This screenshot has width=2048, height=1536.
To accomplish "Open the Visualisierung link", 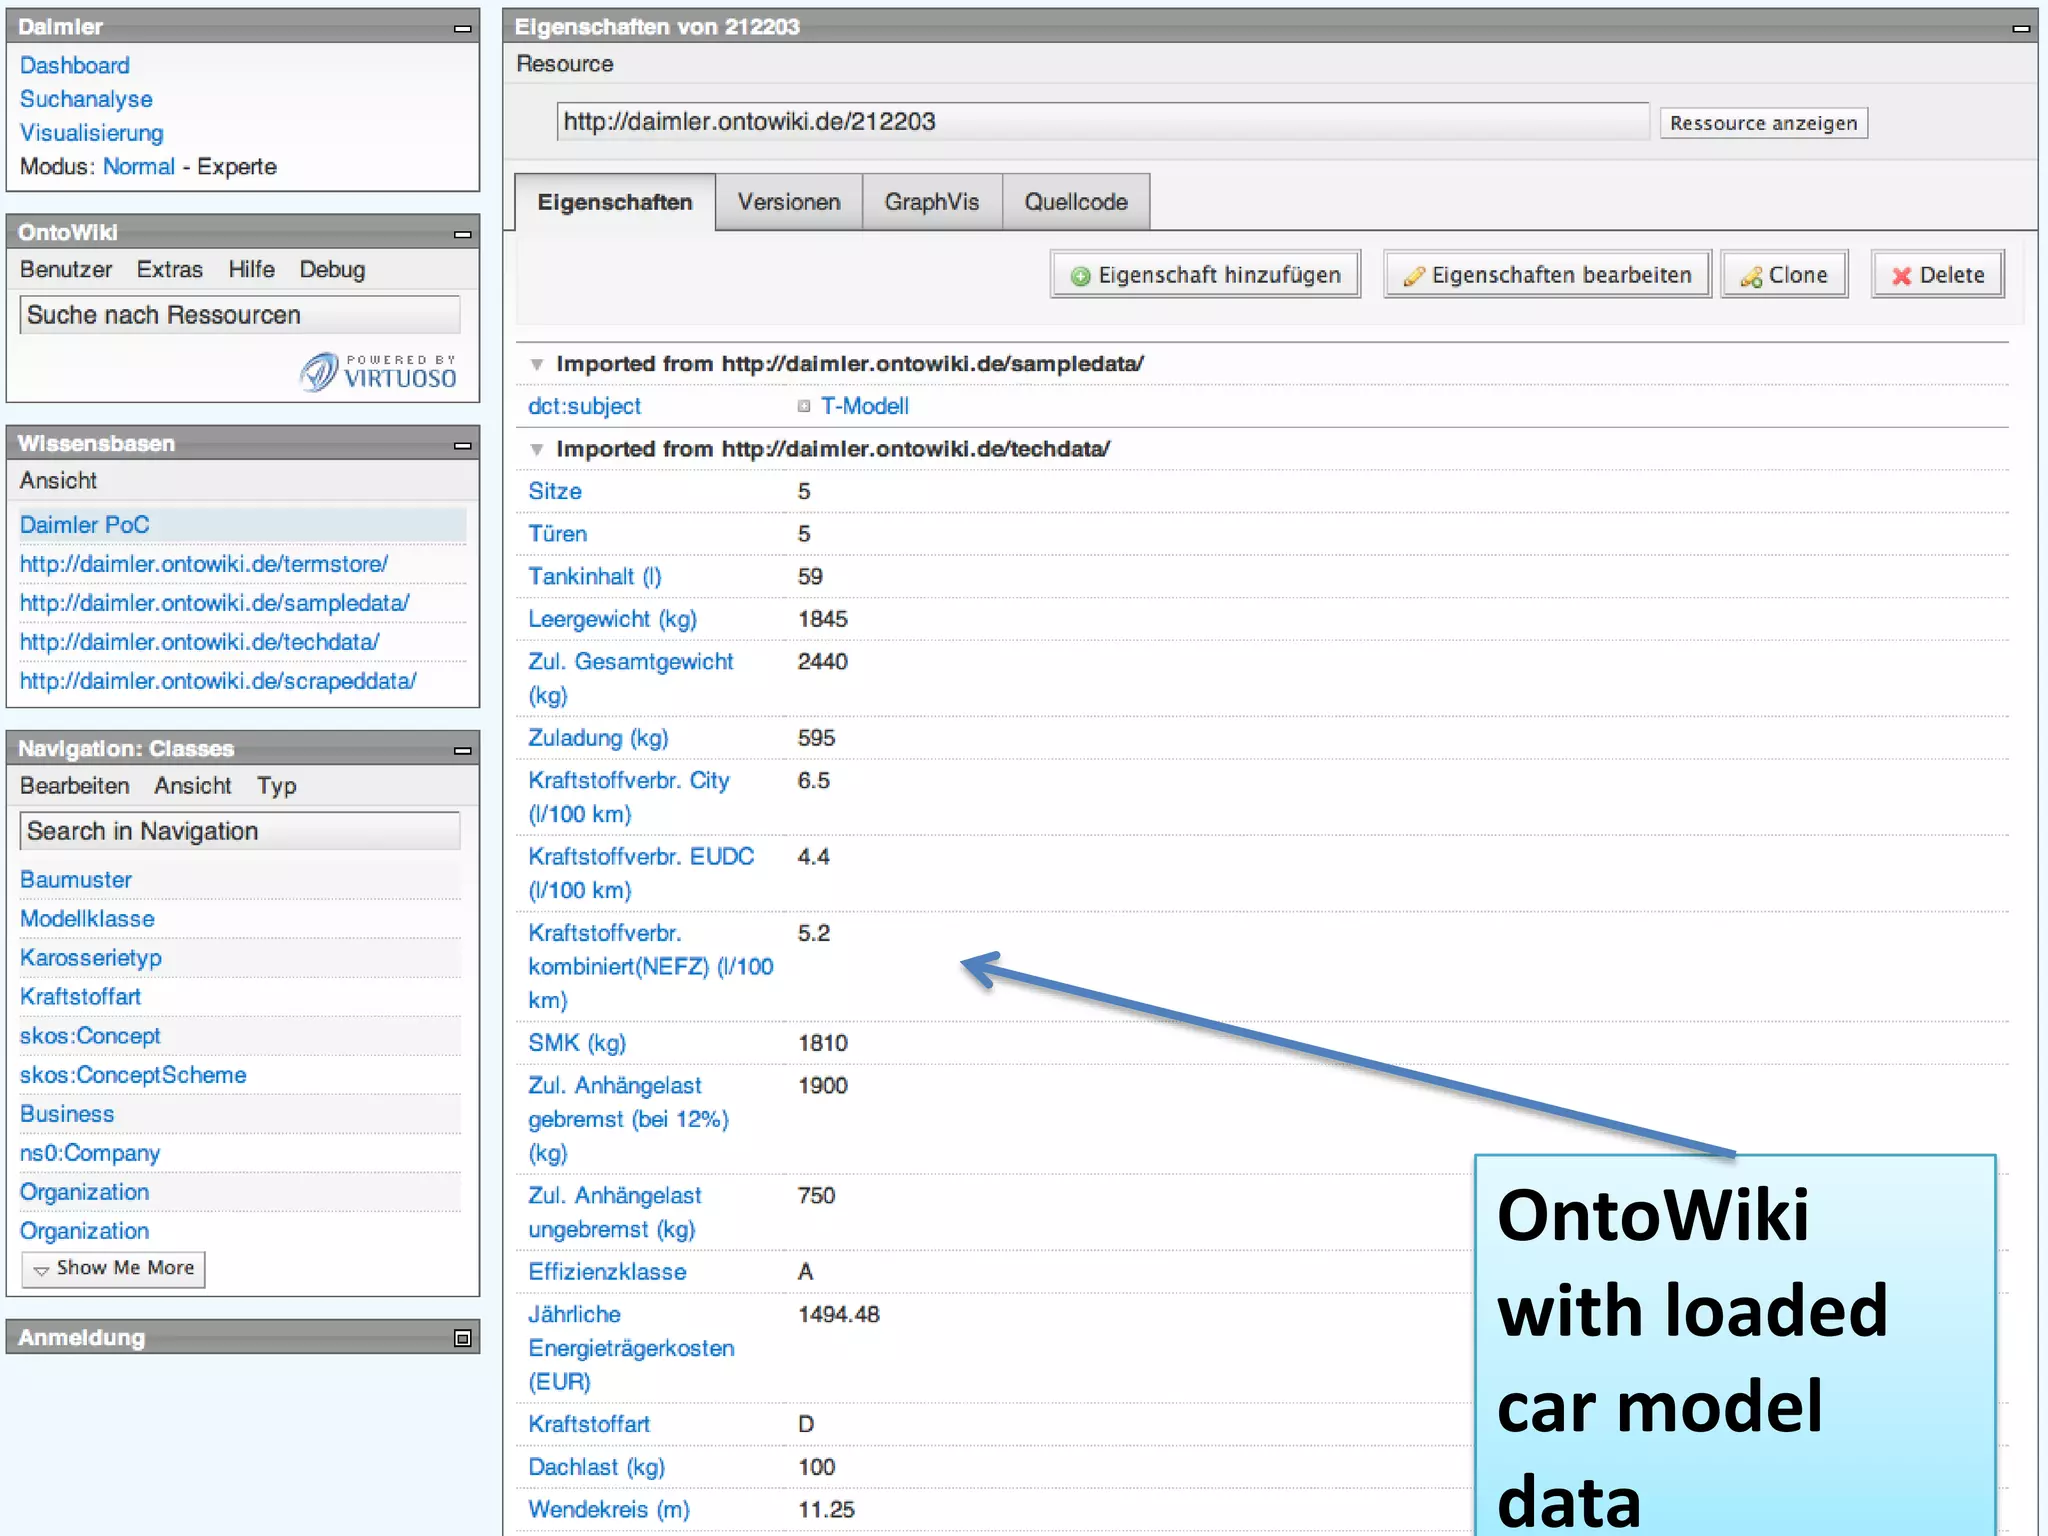I will coord(92,134).
